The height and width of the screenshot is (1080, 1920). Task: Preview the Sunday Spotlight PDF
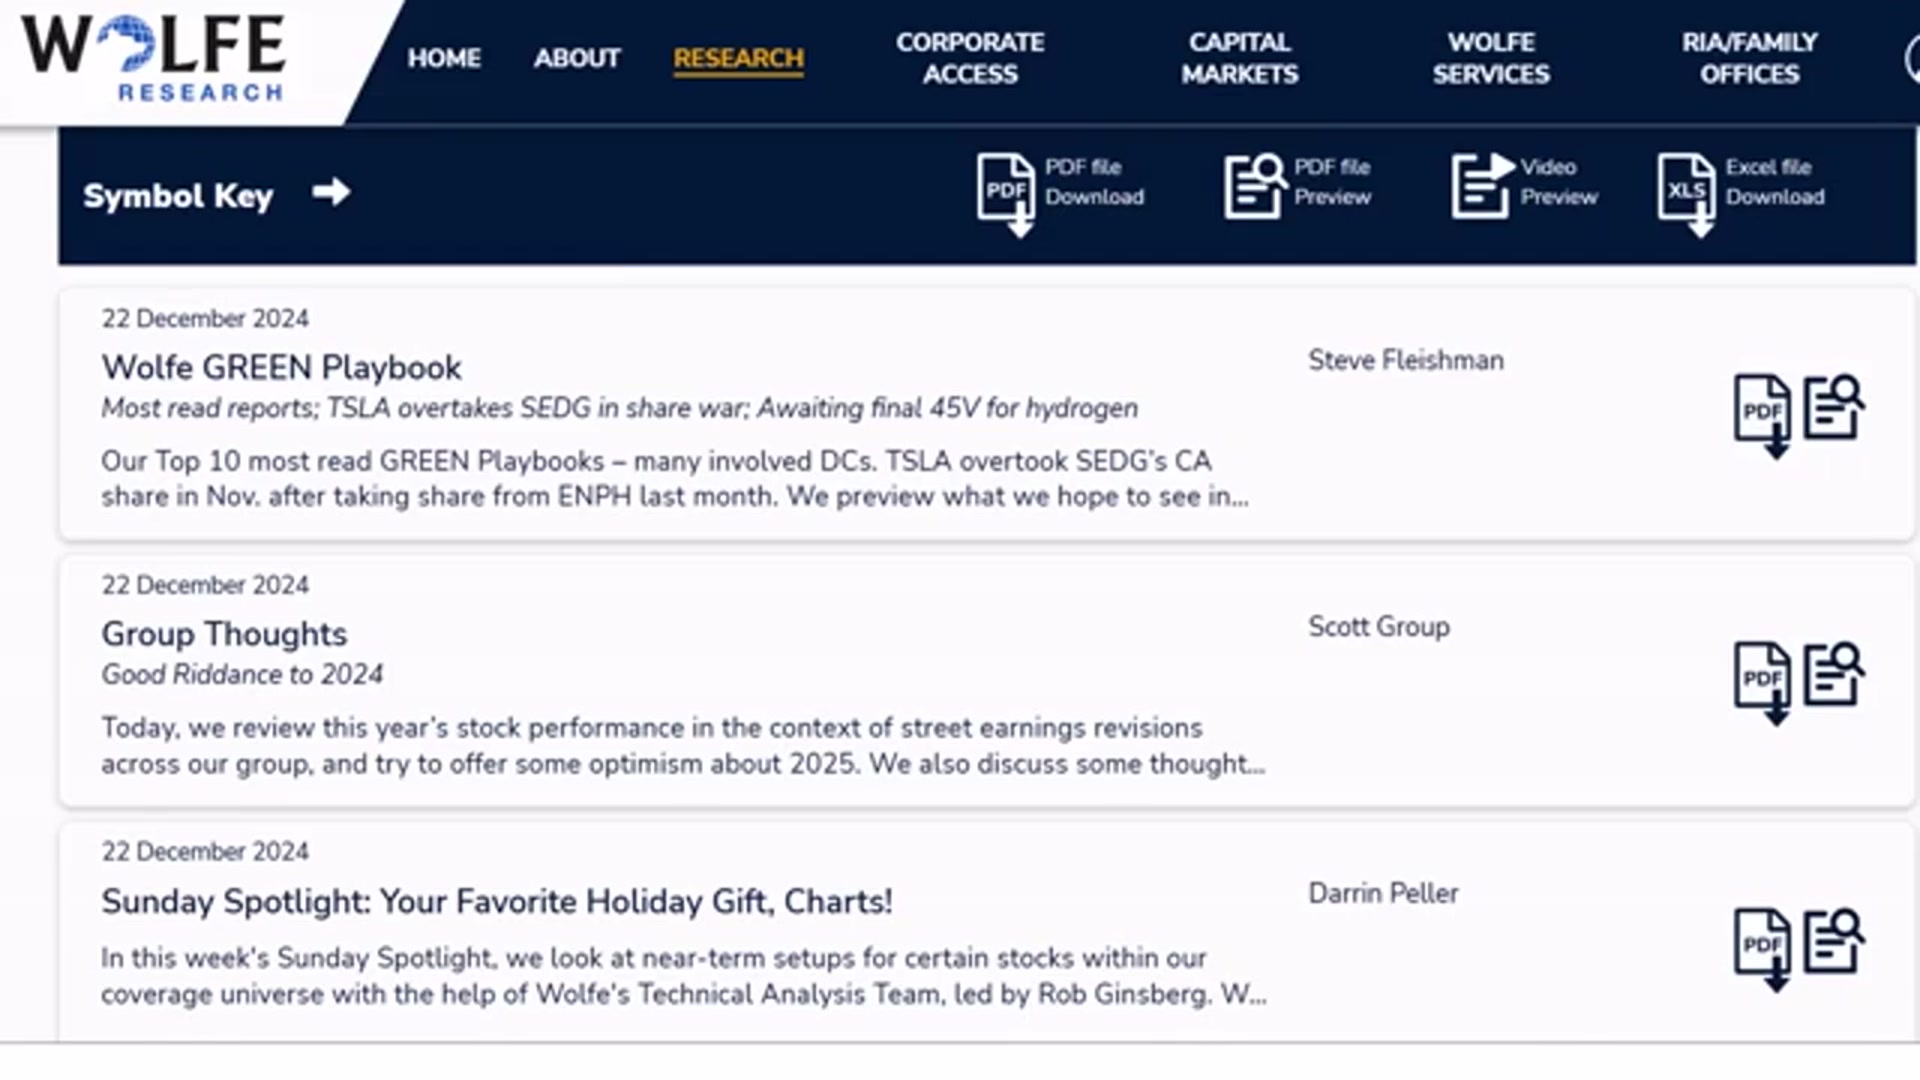click(1834, 941)
